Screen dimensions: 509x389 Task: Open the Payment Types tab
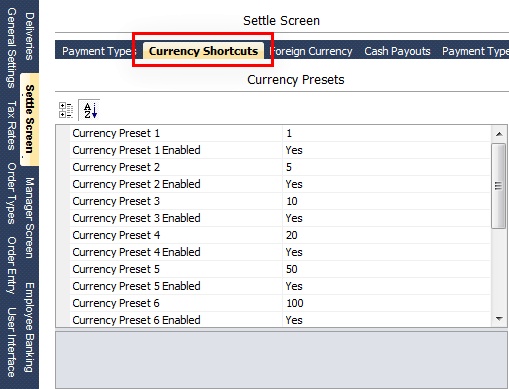pyautogui.click(x=99, y=51)
